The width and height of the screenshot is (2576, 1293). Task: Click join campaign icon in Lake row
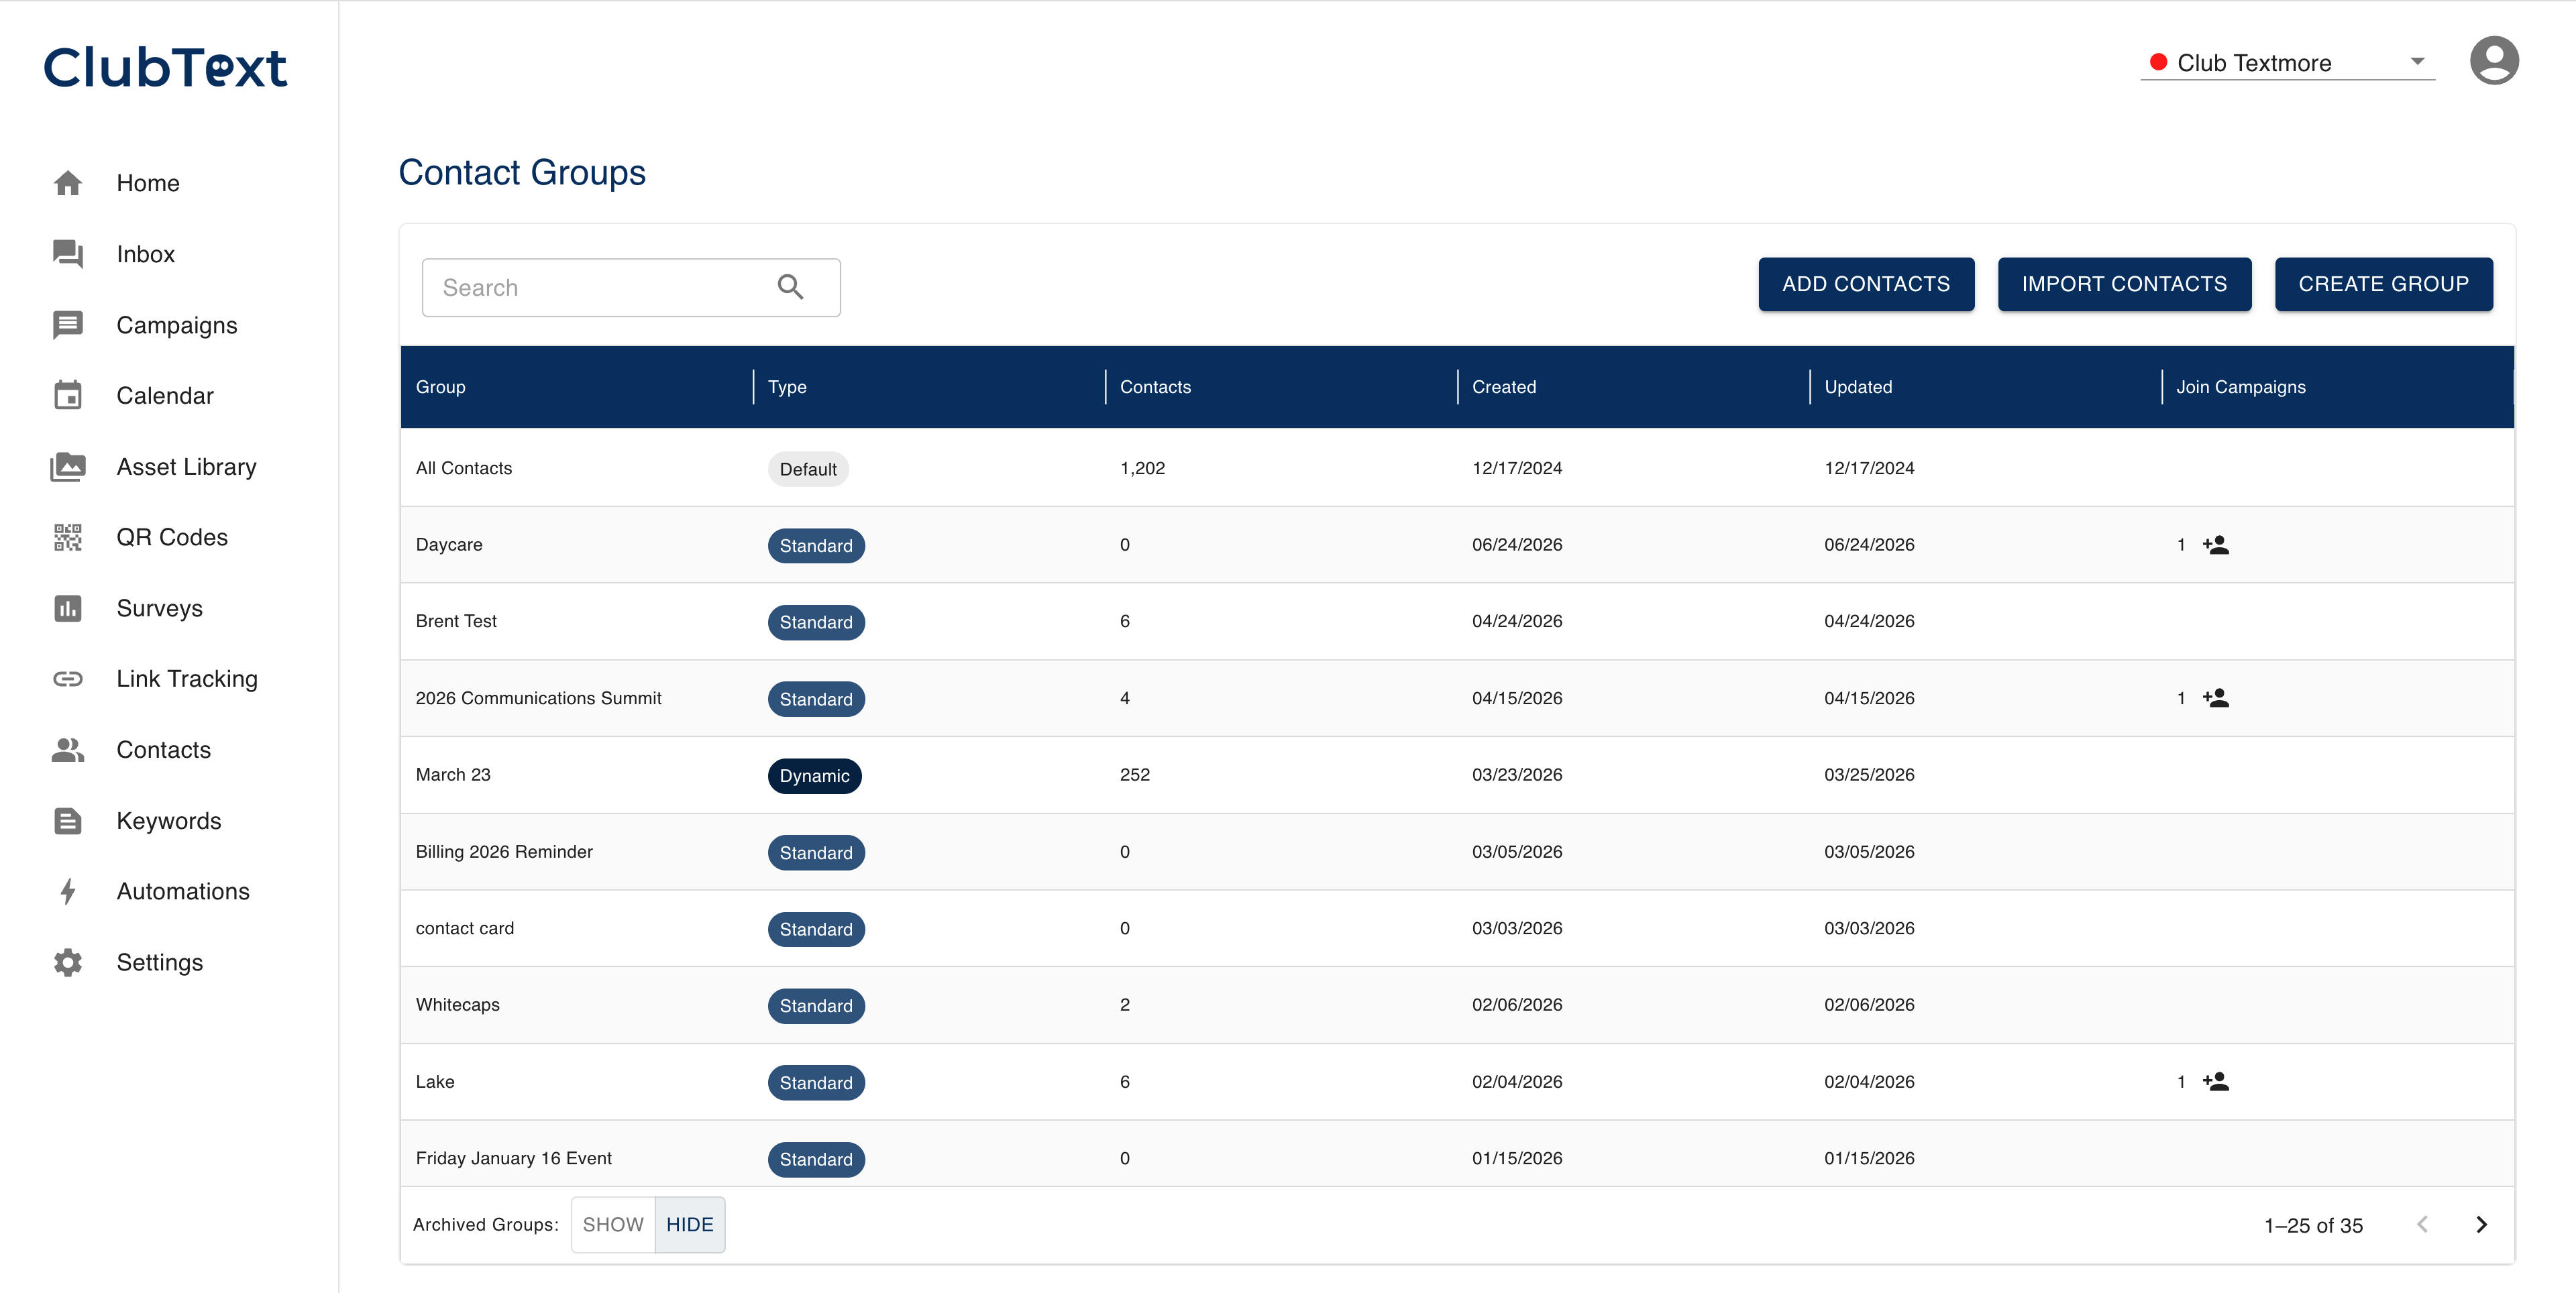coord(2216,1082)
